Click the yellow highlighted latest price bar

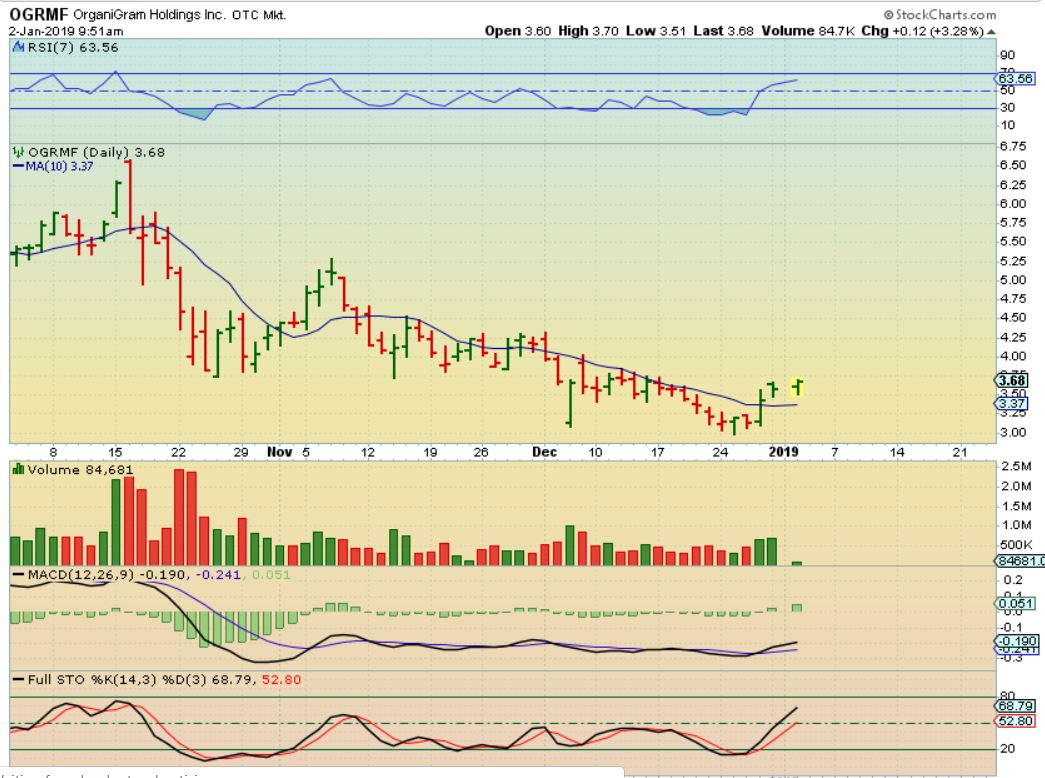798,387
